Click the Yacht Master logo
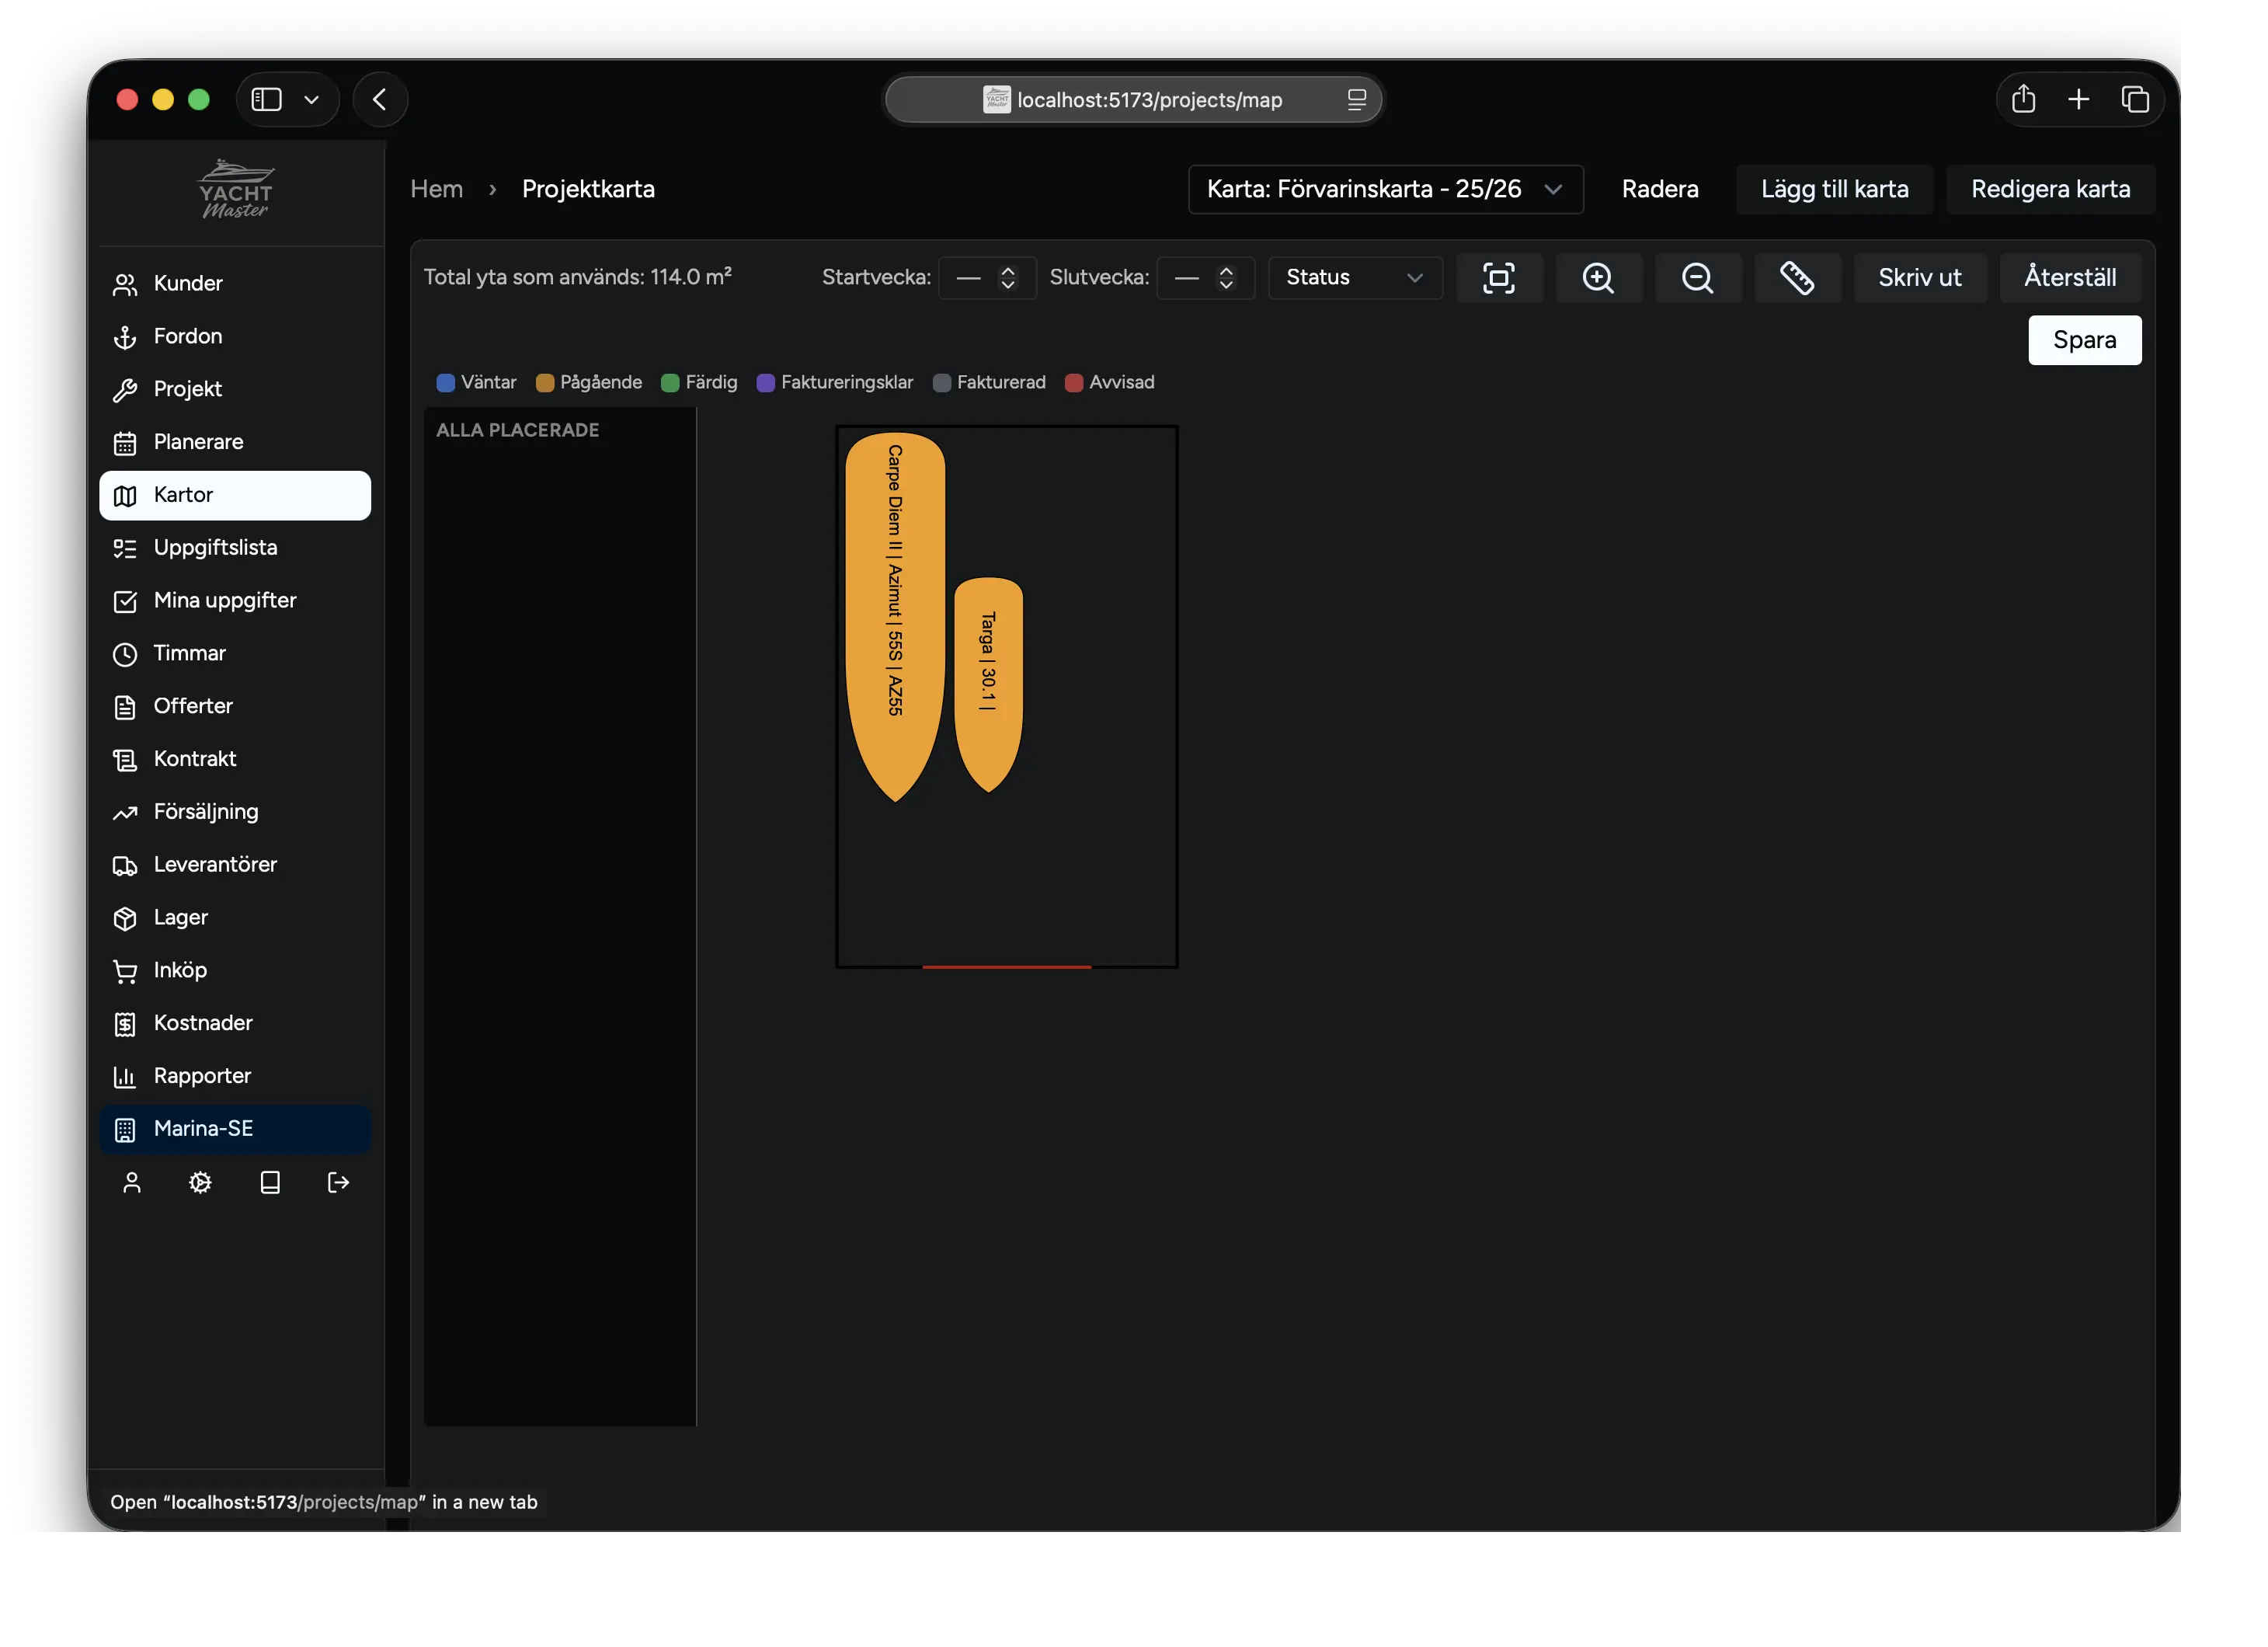Viewport: 2268px width, 1647px height. (x=236, y=189)
